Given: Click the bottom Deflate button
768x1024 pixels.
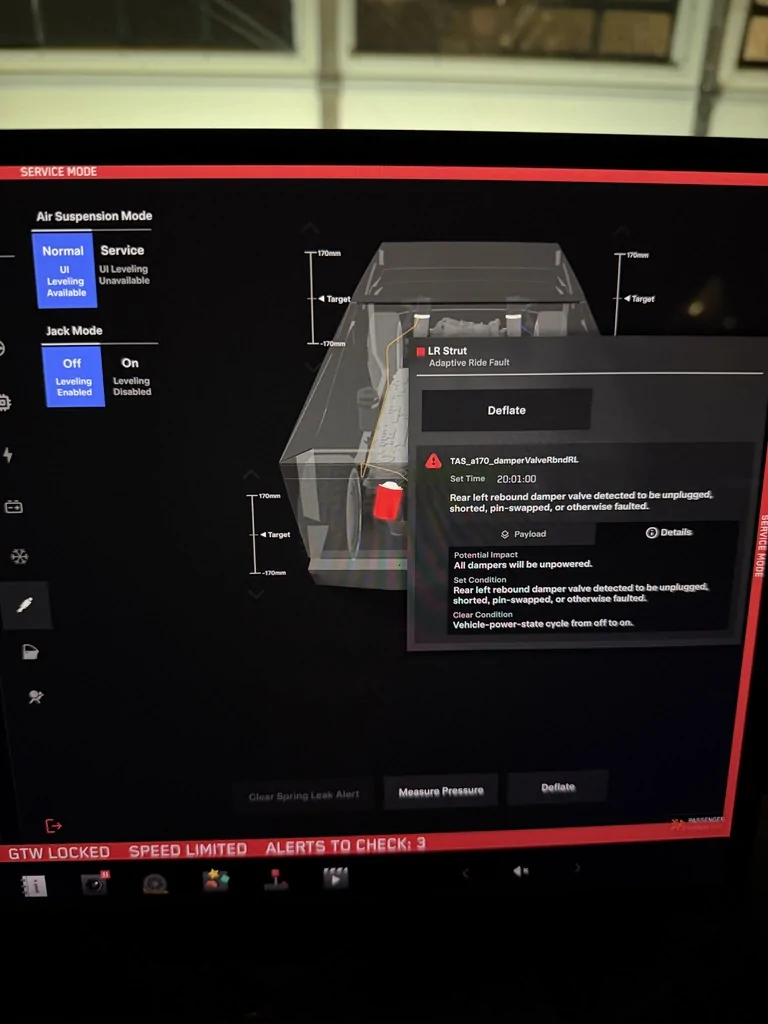Looking at the screenshot, I should (x=558, y=788).
